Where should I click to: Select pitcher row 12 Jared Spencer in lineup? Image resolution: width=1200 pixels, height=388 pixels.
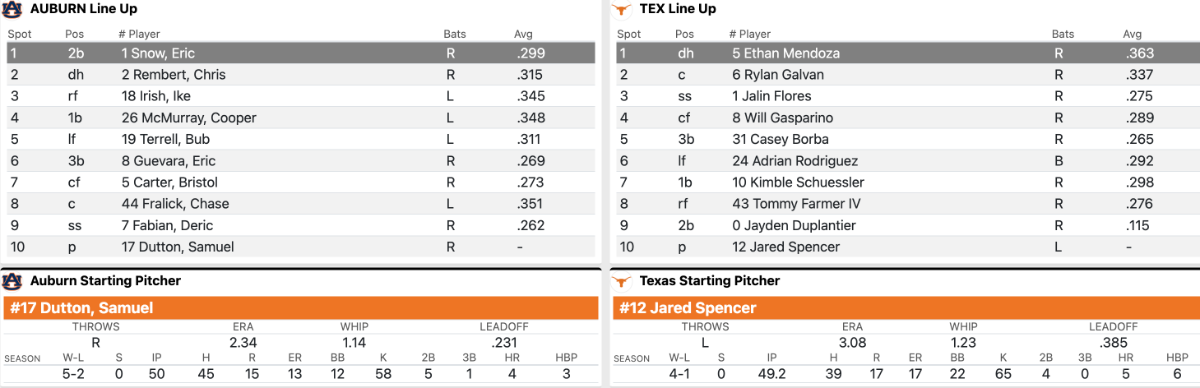click(906, 247)
